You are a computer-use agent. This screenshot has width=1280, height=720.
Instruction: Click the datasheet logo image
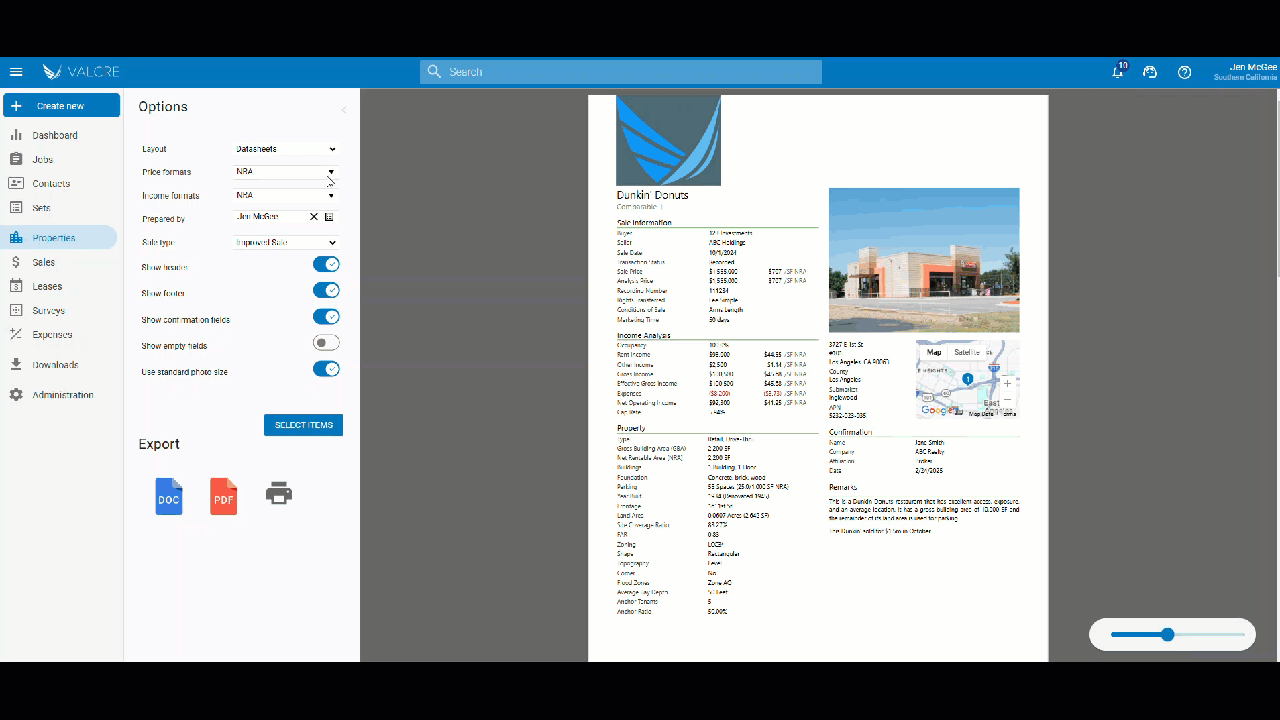pos(668,140)
